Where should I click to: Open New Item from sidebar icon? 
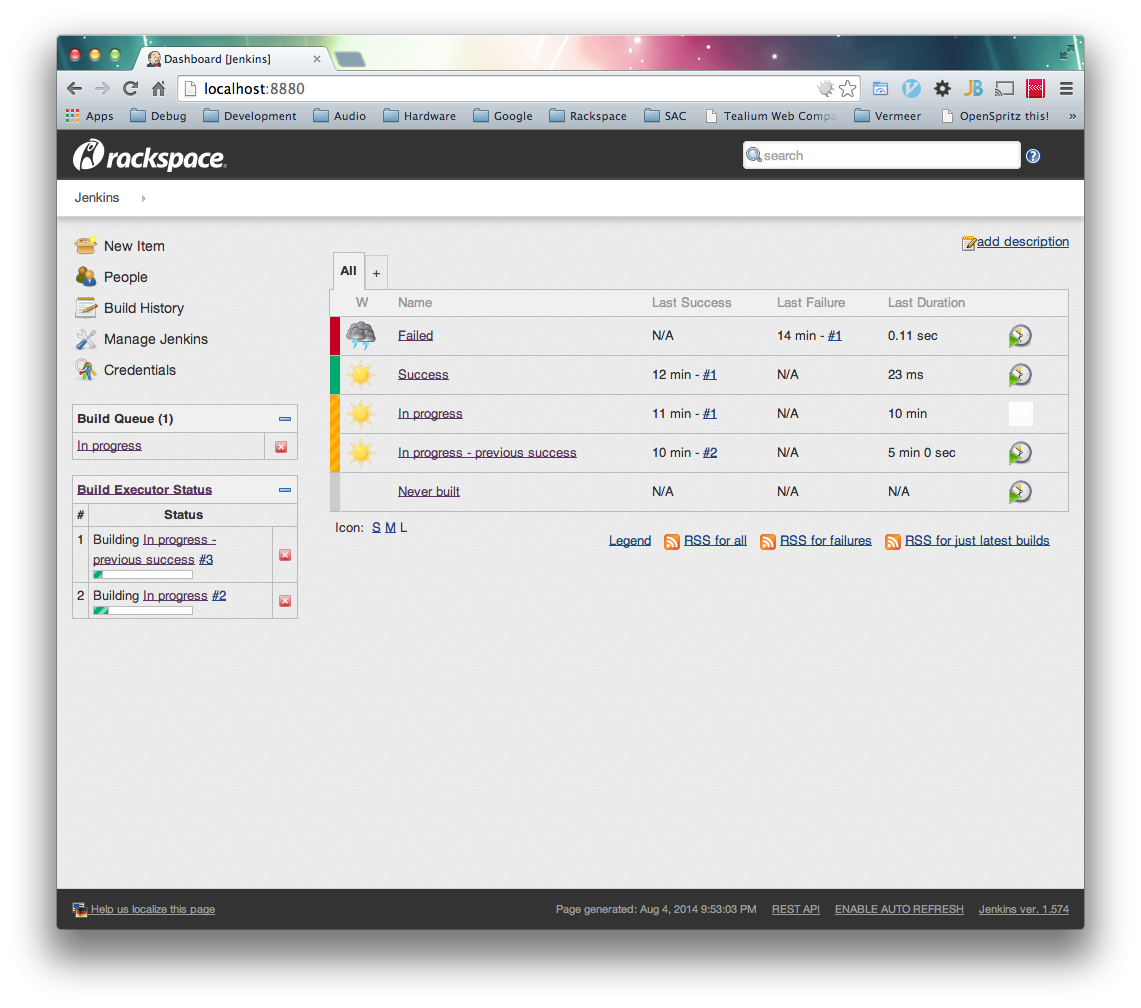coord(85,246)
